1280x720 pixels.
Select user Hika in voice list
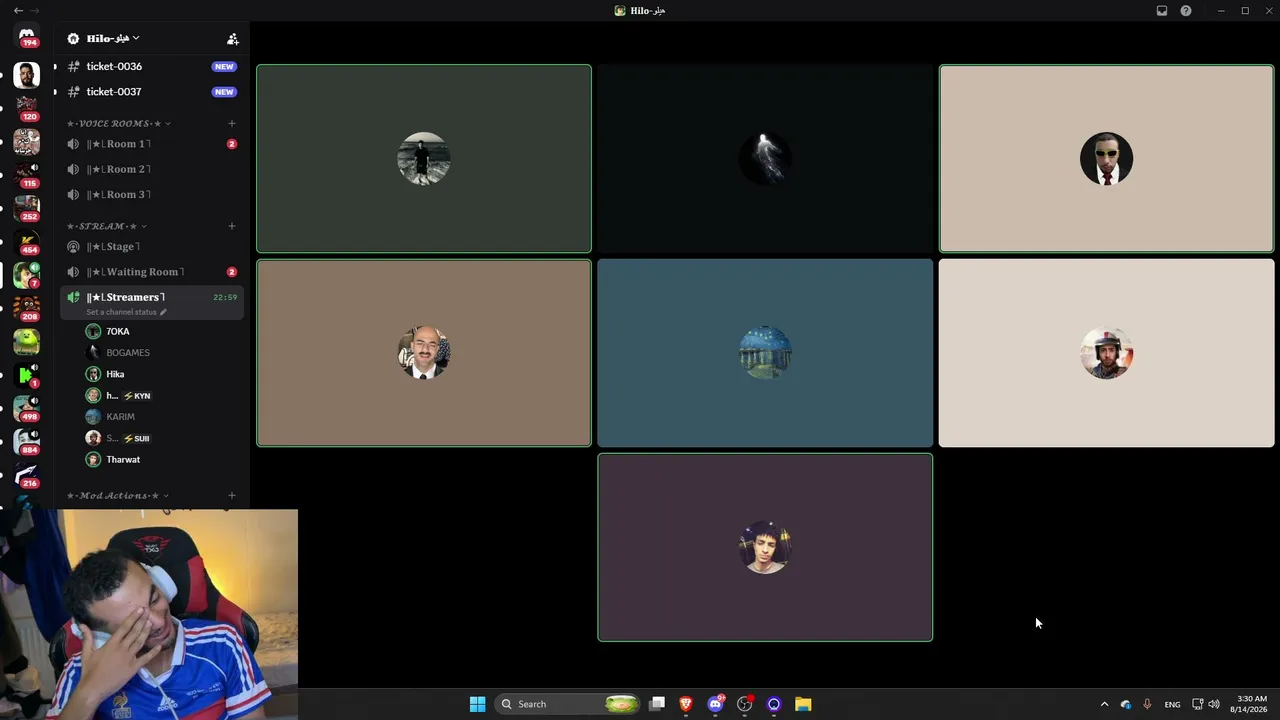click(160, 374)
